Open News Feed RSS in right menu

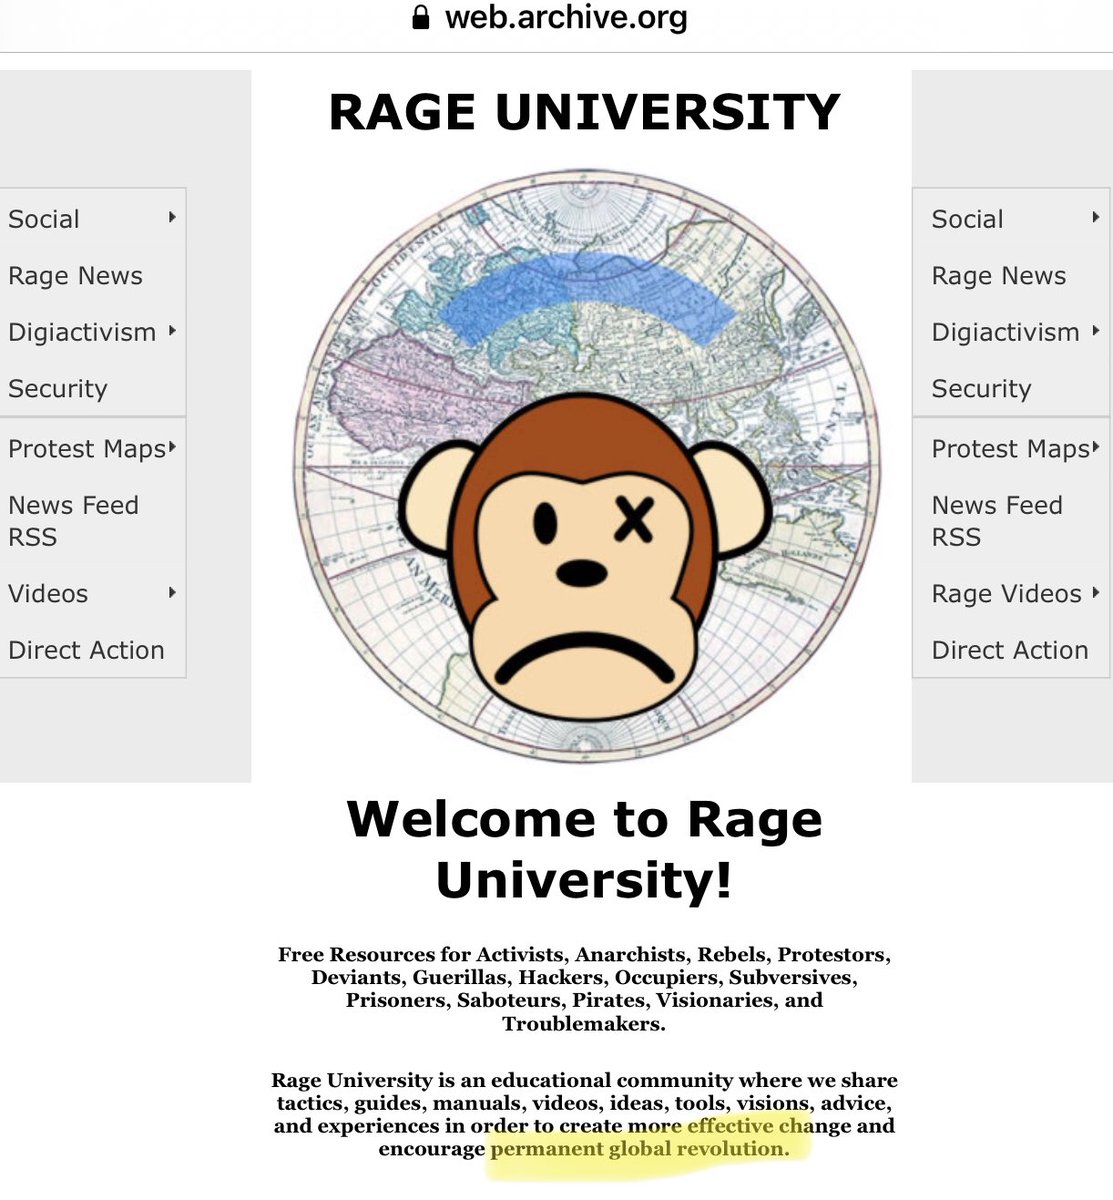pyautogui.click(x=997, y=521)
